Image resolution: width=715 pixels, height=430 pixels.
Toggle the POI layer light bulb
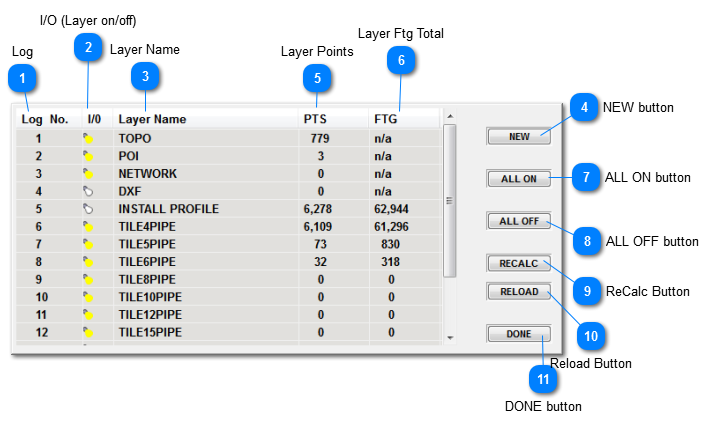(x=88, y=156)
